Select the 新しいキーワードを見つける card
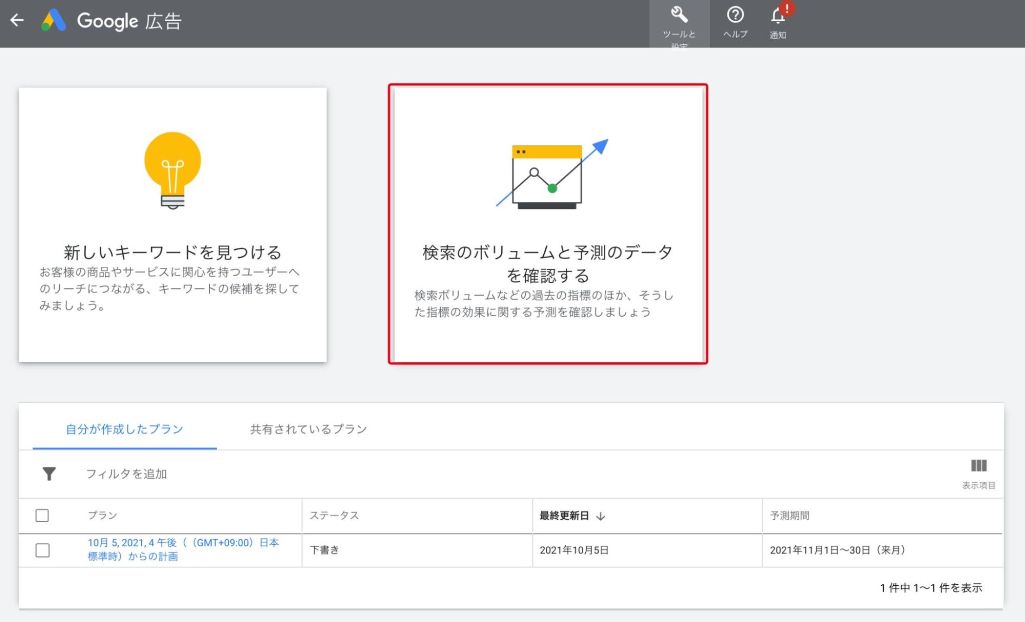This screenshot has width=1025, height=622. [171, 224]
